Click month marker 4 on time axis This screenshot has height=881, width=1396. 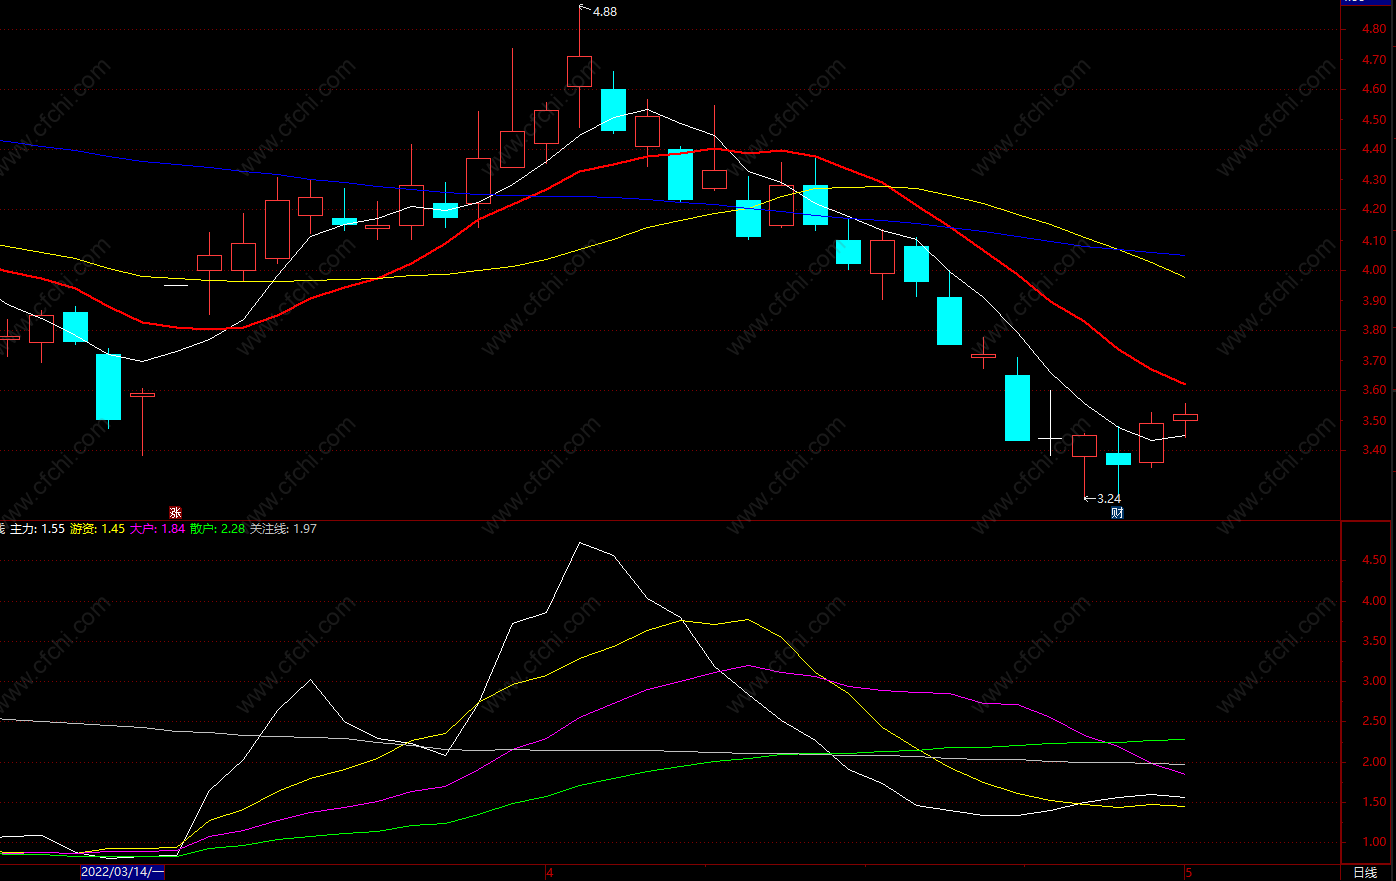click(x=550, y=873)
